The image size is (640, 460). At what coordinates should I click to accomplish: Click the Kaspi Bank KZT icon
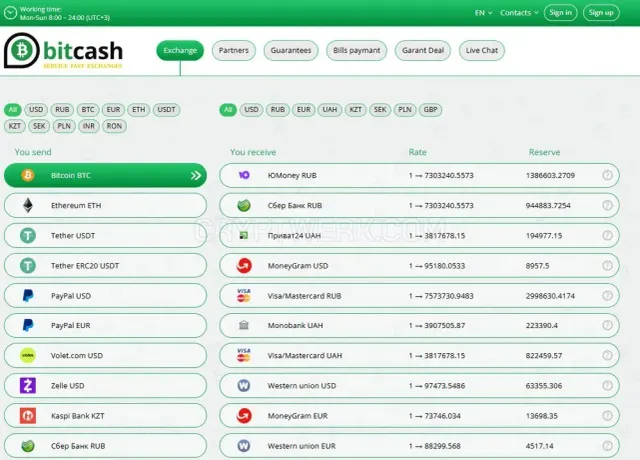28,416
